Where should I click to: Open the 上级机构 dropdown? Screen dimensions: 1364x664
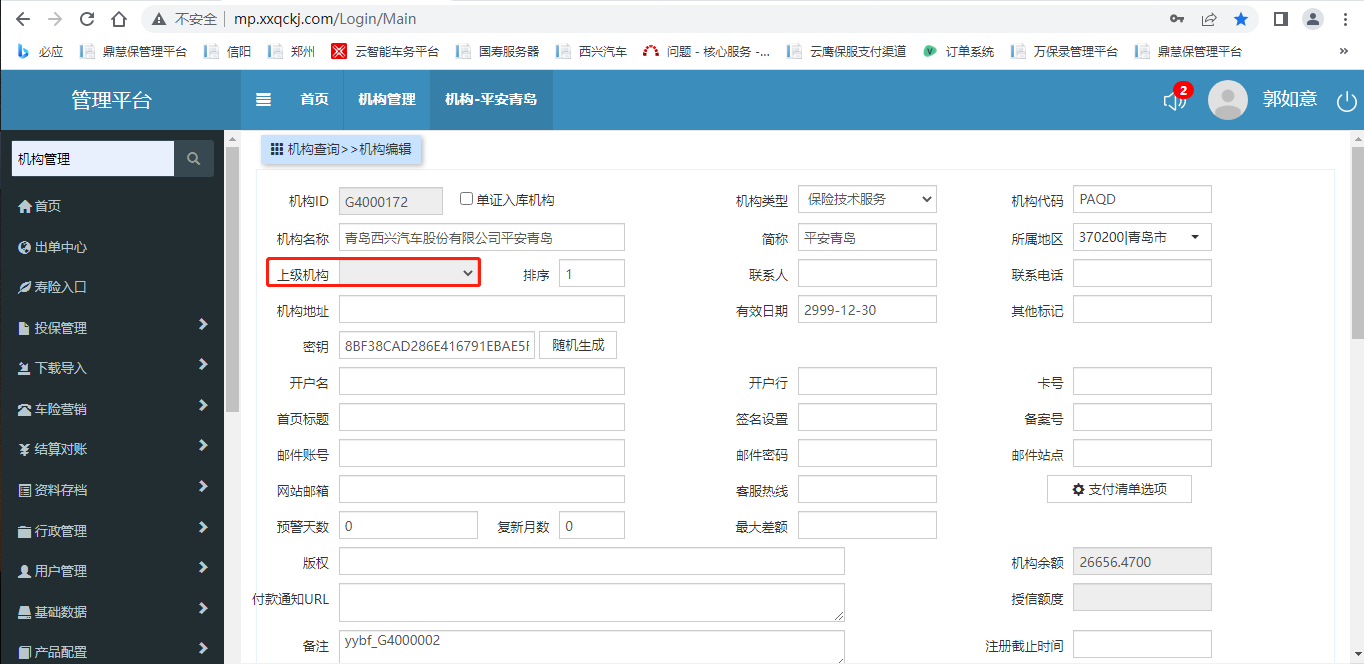click(x=409, y=273)
